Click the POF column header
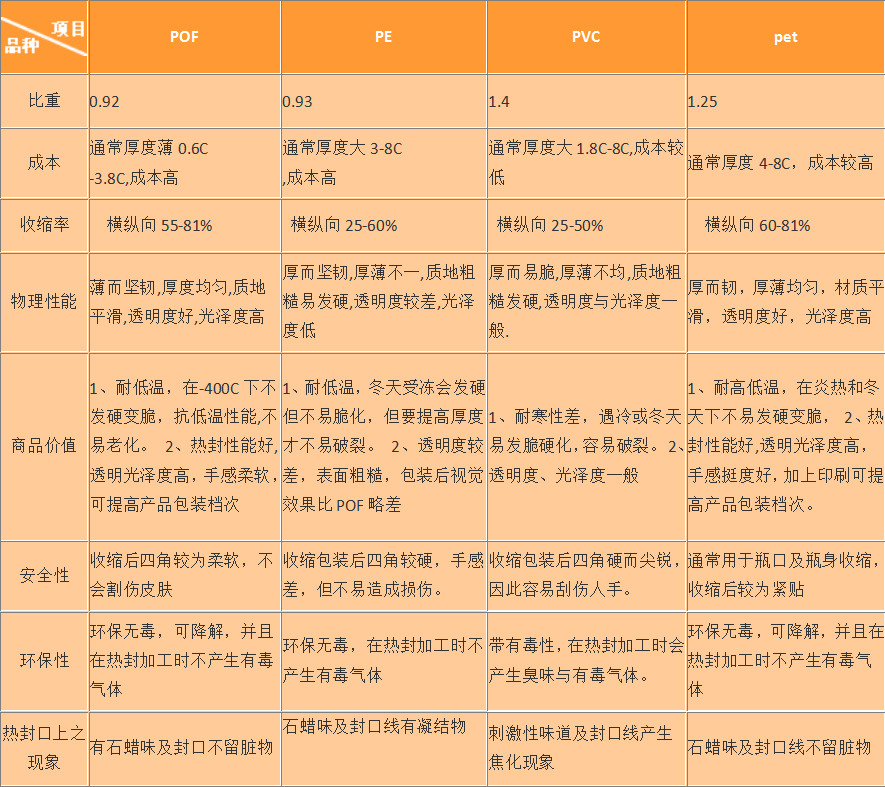Image resolution: width=885 pixels, height=787 pixels. click(x=184, y=37)
